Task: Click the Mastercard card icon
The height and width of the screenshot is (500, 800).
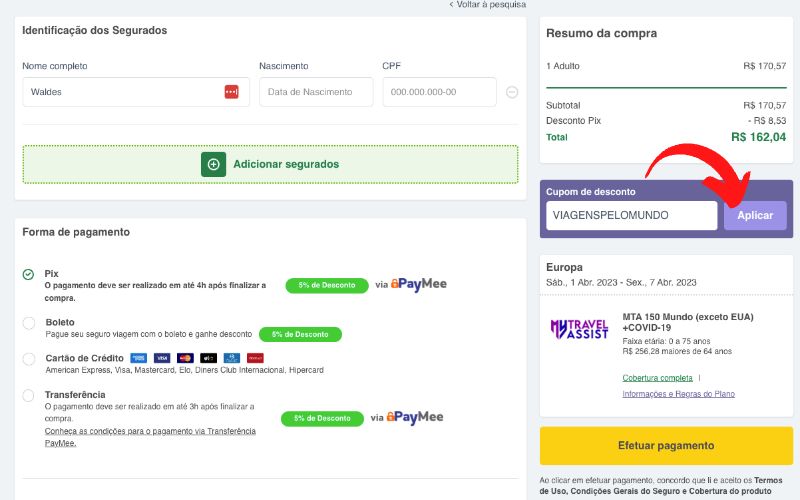Action: pyautogui.click(x=185, y=358)
